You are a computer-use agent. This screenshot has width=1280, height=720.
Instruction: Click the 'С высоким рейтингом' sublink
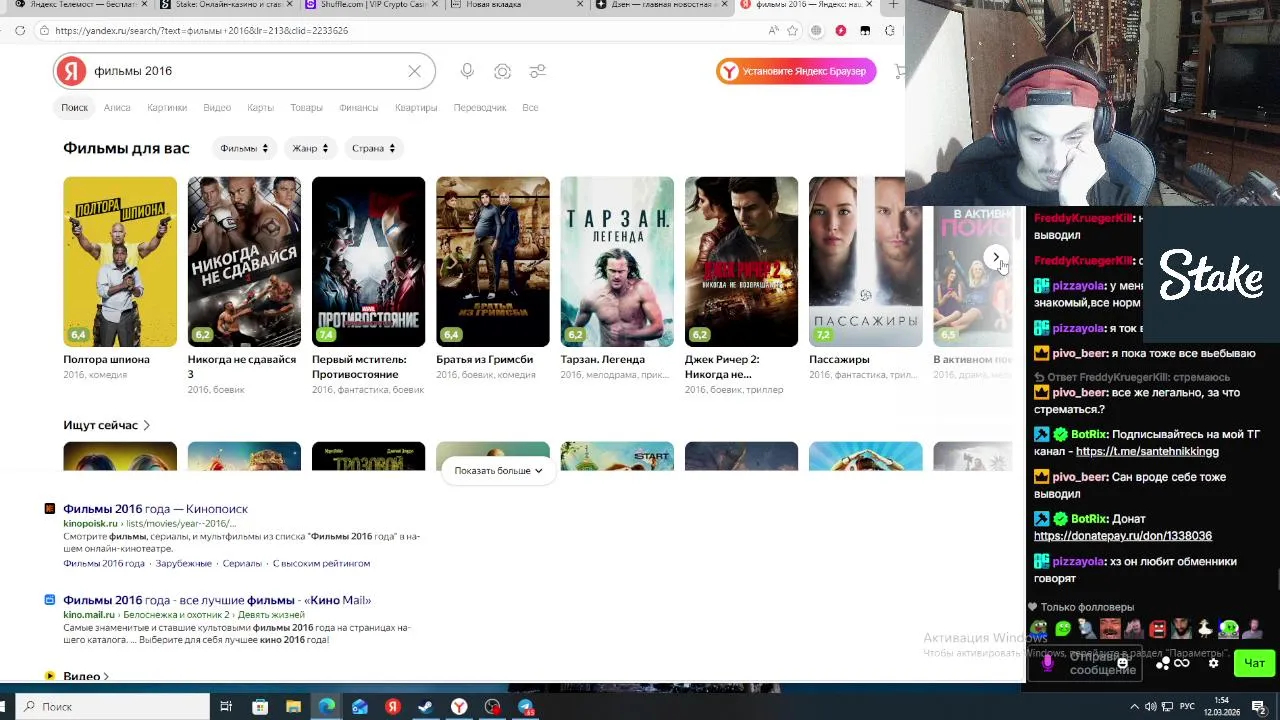321,563
